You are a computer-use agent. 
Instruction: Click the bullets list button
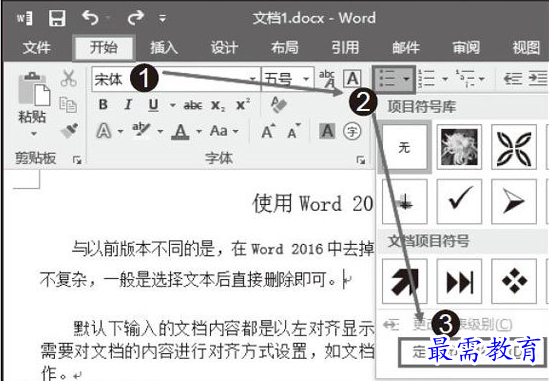(x=388, y=79)
